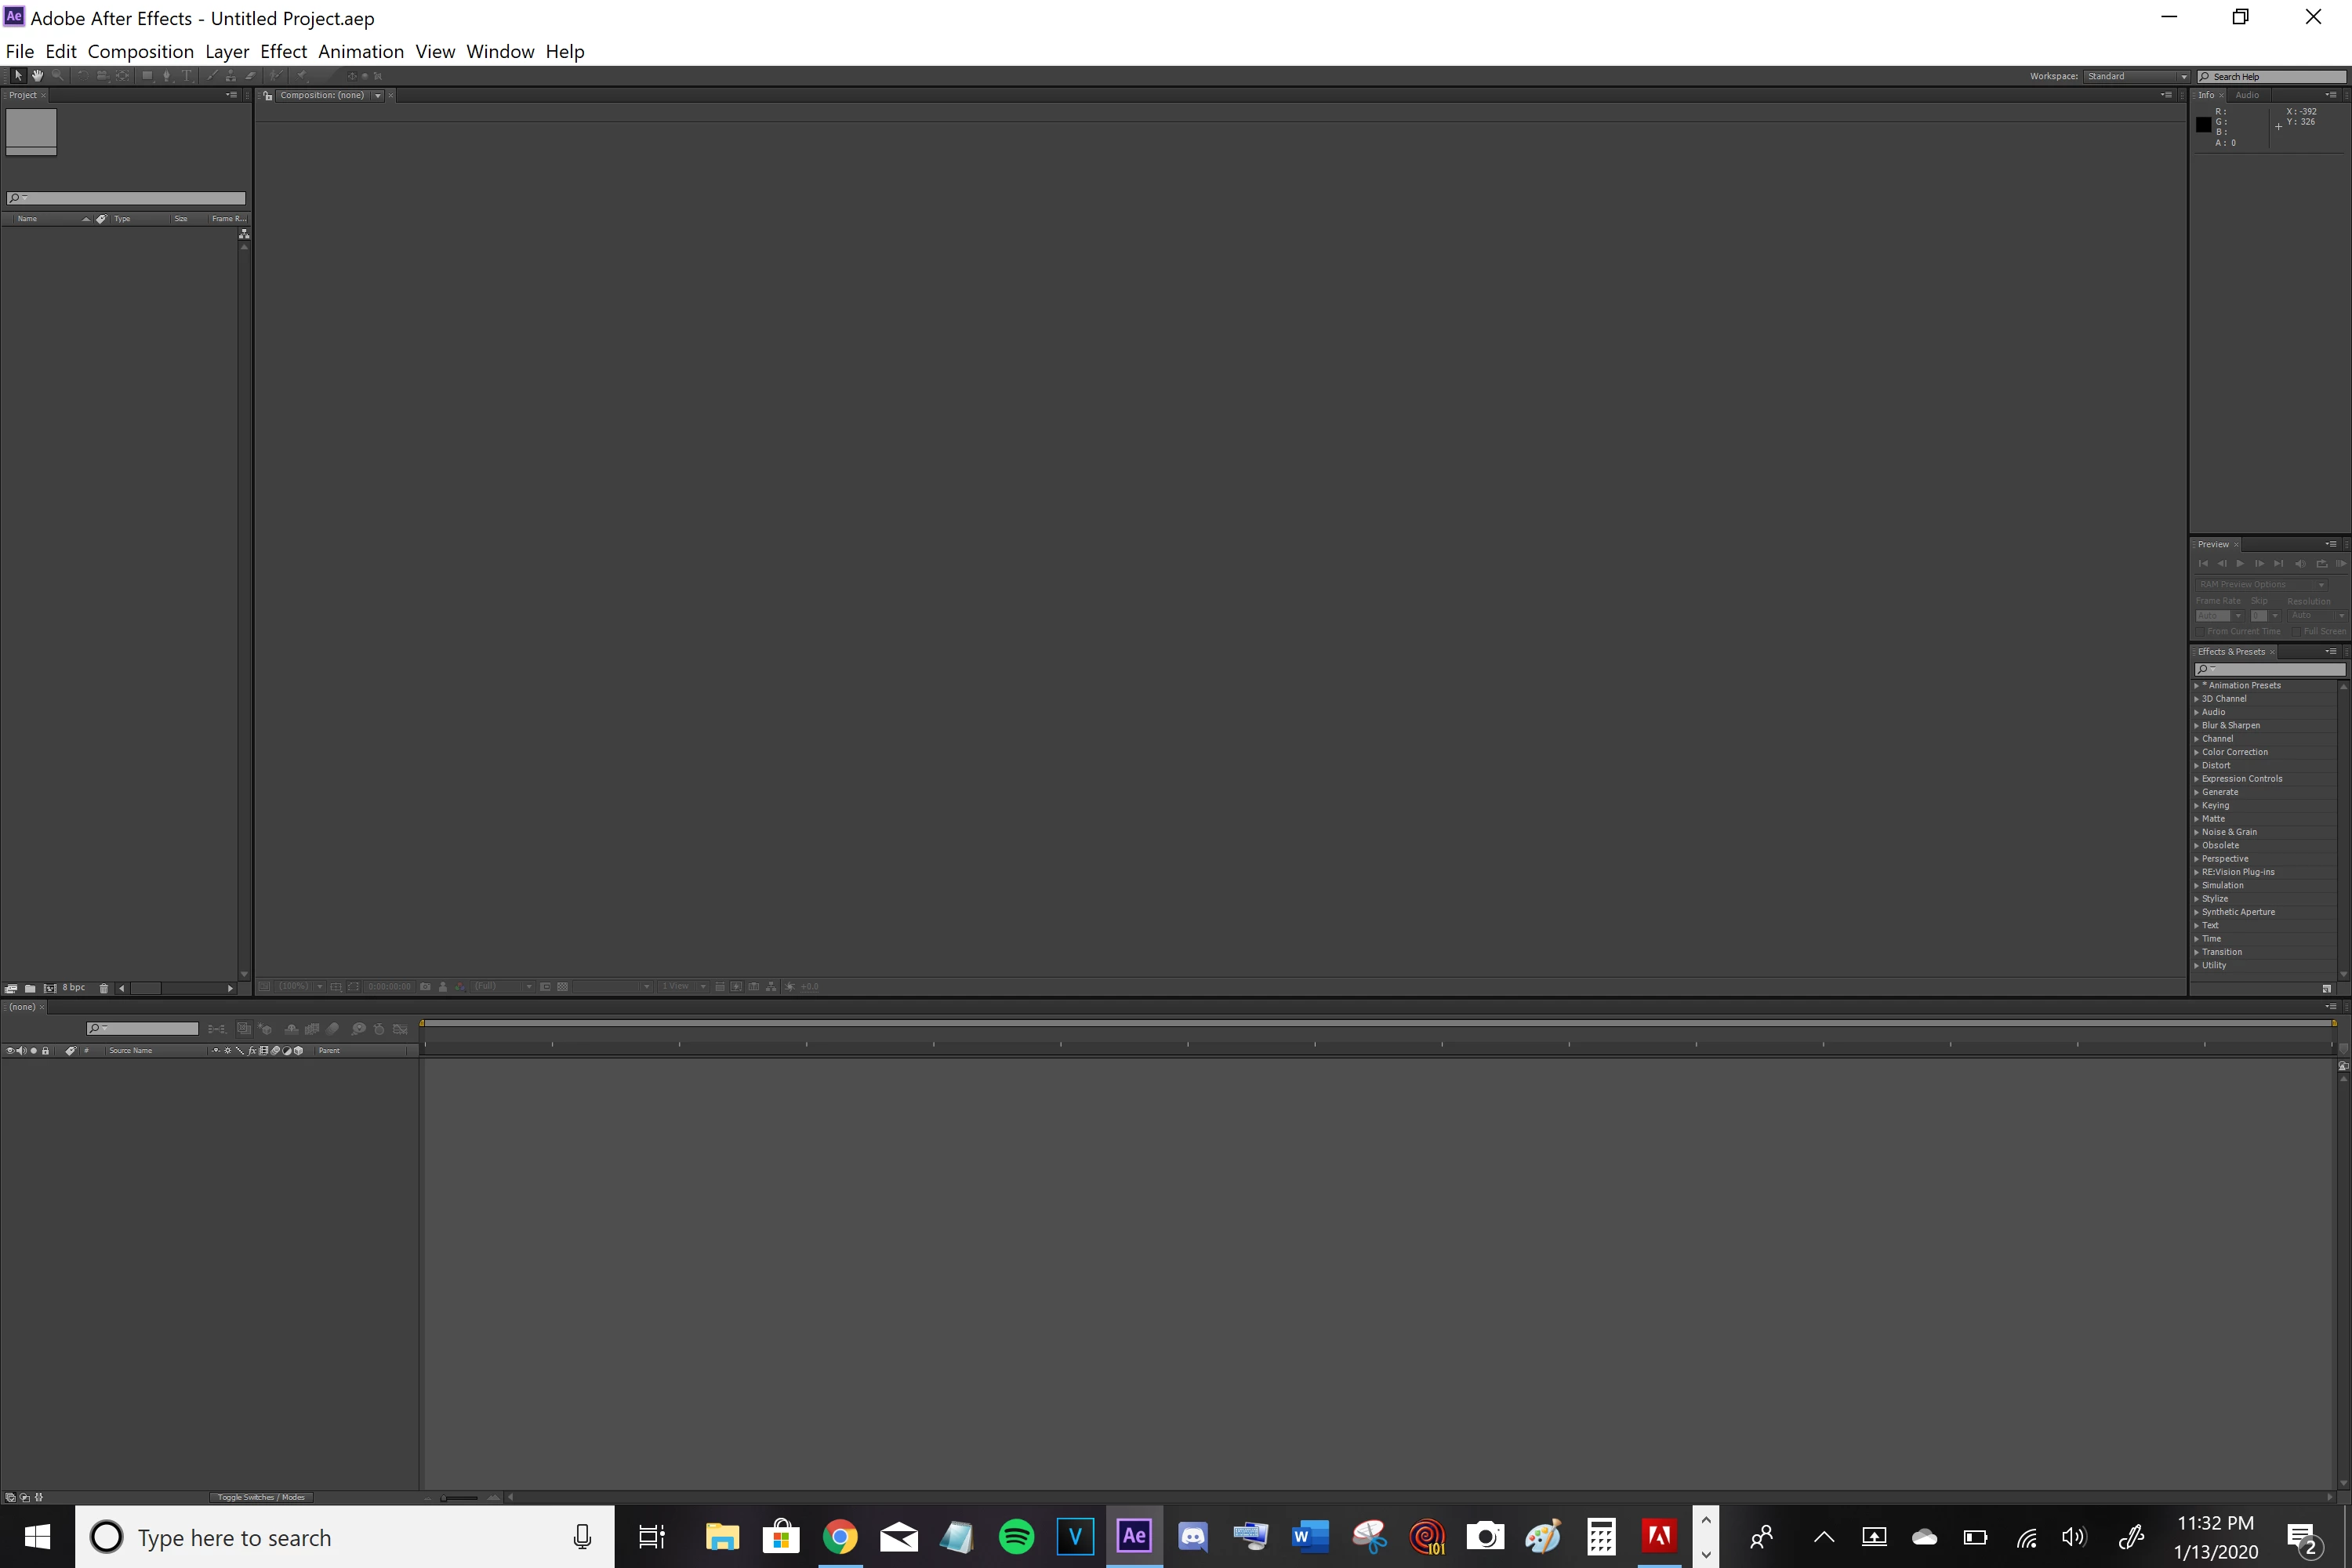
Task: Check the From Current Time checkbox
Action: click(x=2200, y=632)
